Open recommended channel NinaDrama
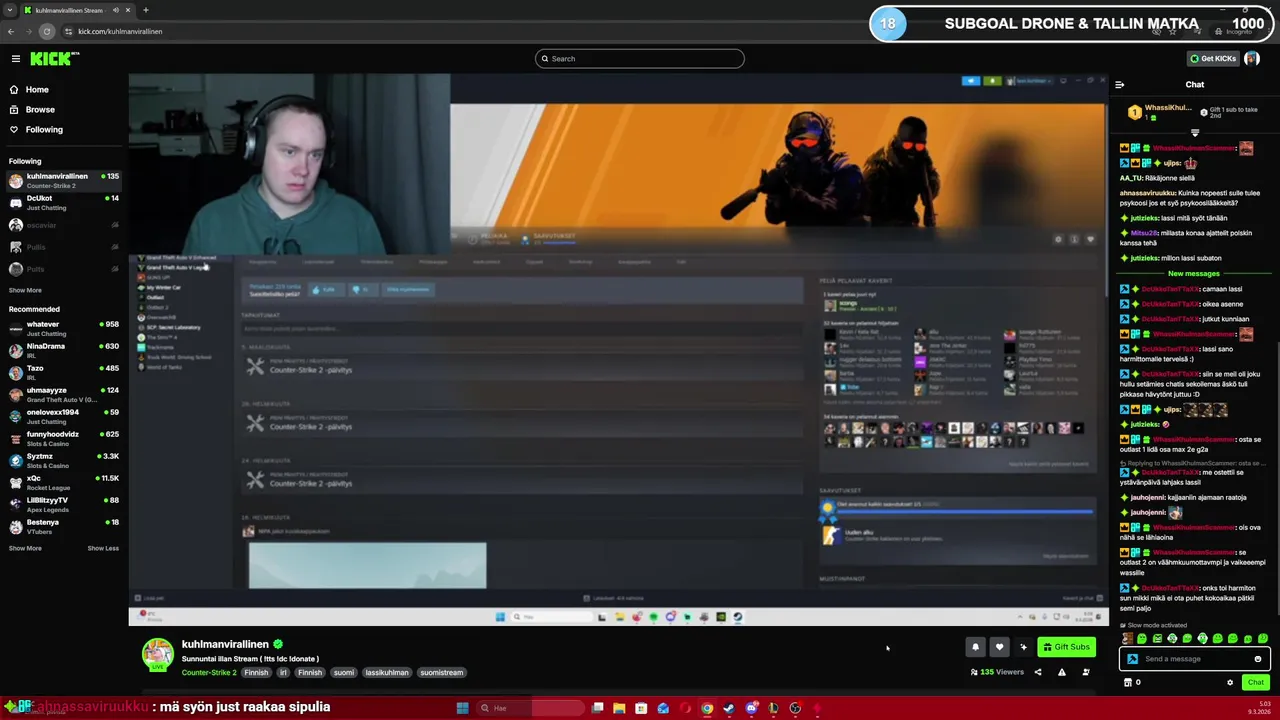The height and width of the screenshot is (720, 1280). point(64,350)
